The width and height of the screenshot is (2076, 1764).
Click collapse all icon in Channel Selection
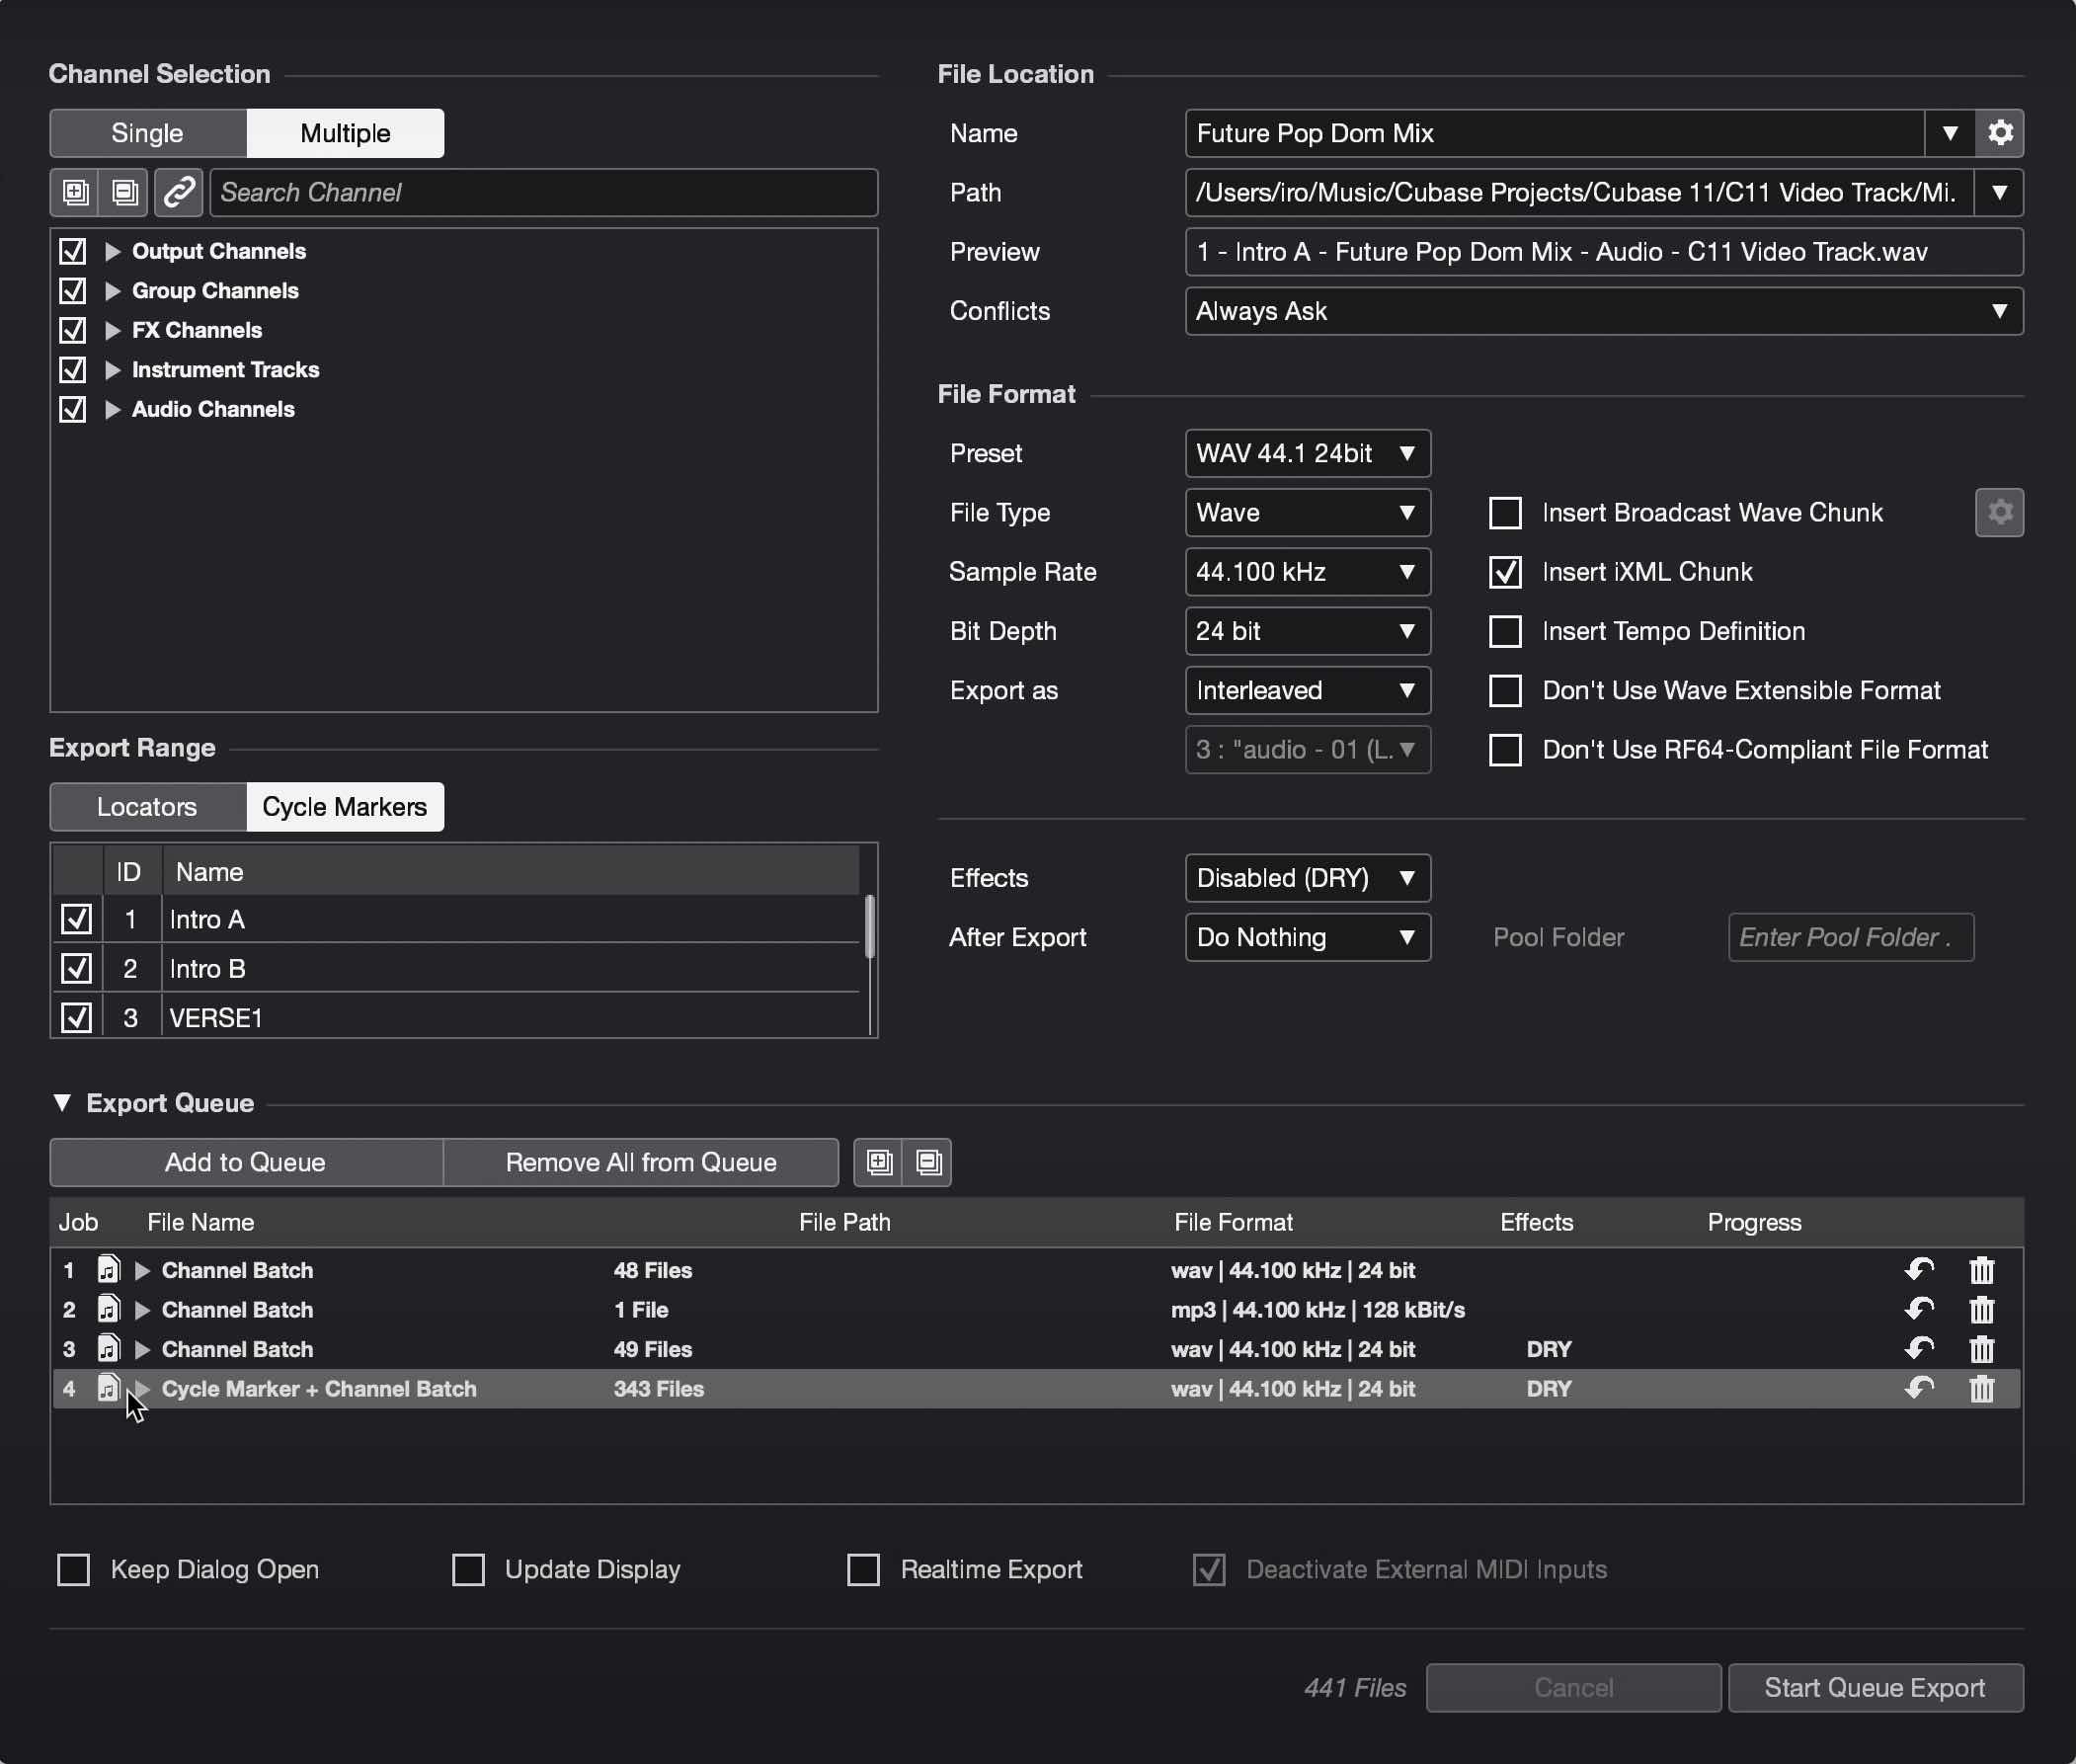pos(124,192)
